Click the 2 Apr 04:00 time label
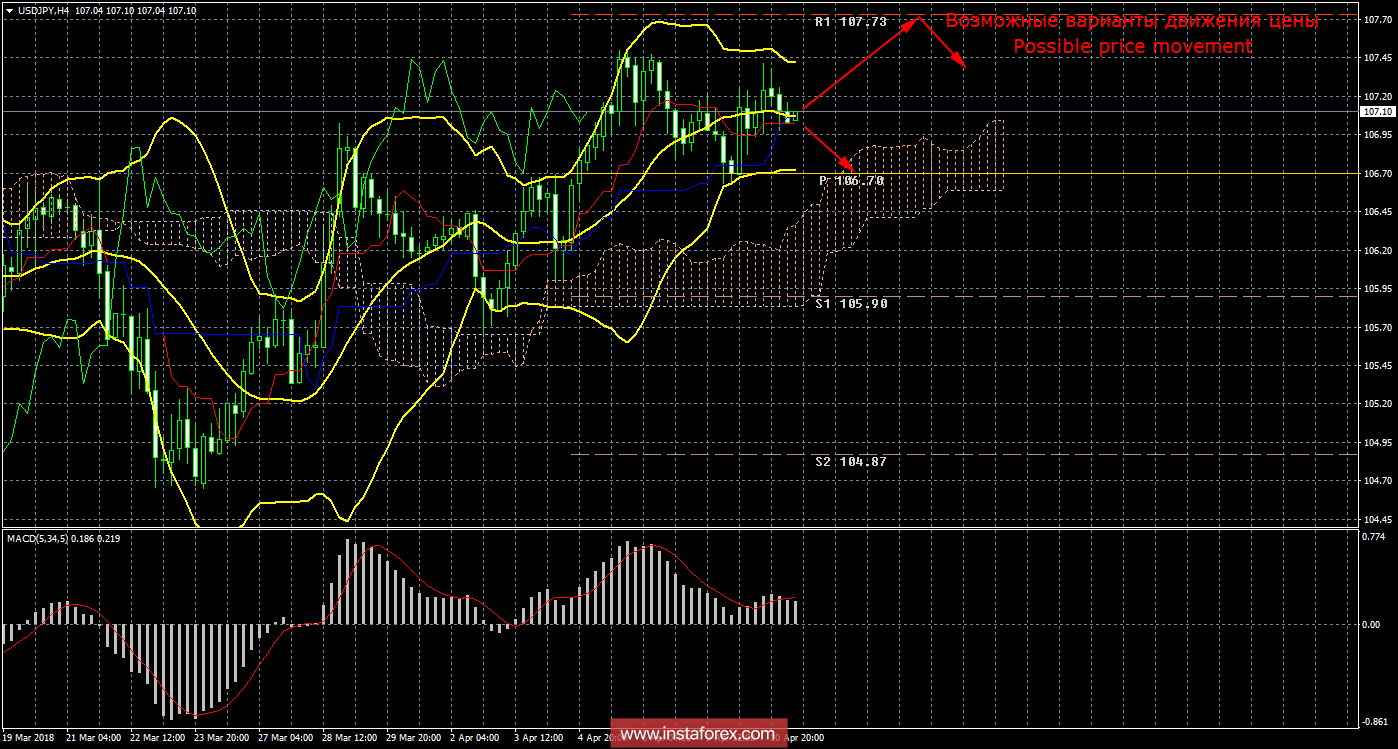This screenshot has width=1398, height=749. pyautogui.click(x=475, y=738)
